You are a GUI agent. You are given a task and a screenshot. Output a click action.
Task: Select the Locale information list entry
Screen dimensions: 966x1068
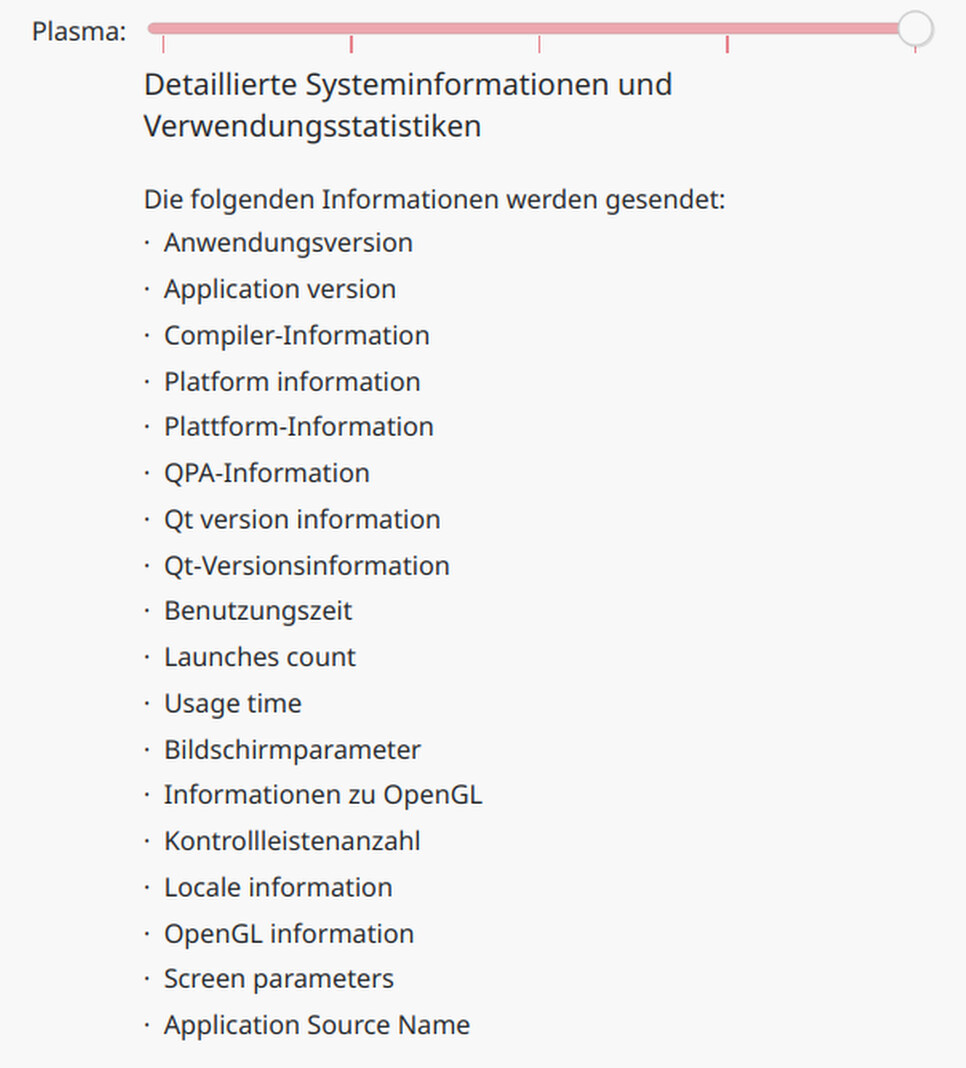coord(278,888)
